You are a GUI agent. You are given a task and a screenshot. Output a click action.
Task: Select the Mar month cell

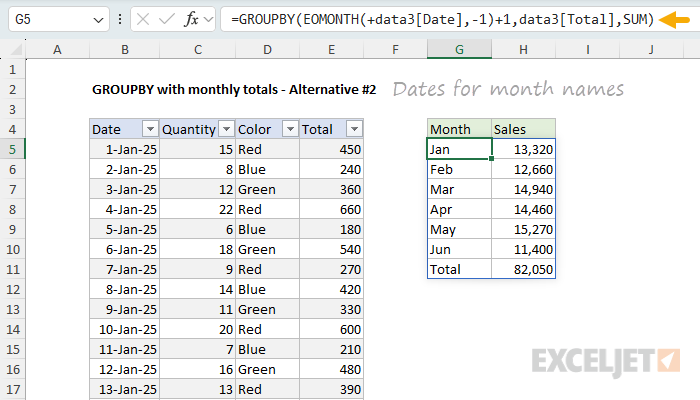pos(459,189)
